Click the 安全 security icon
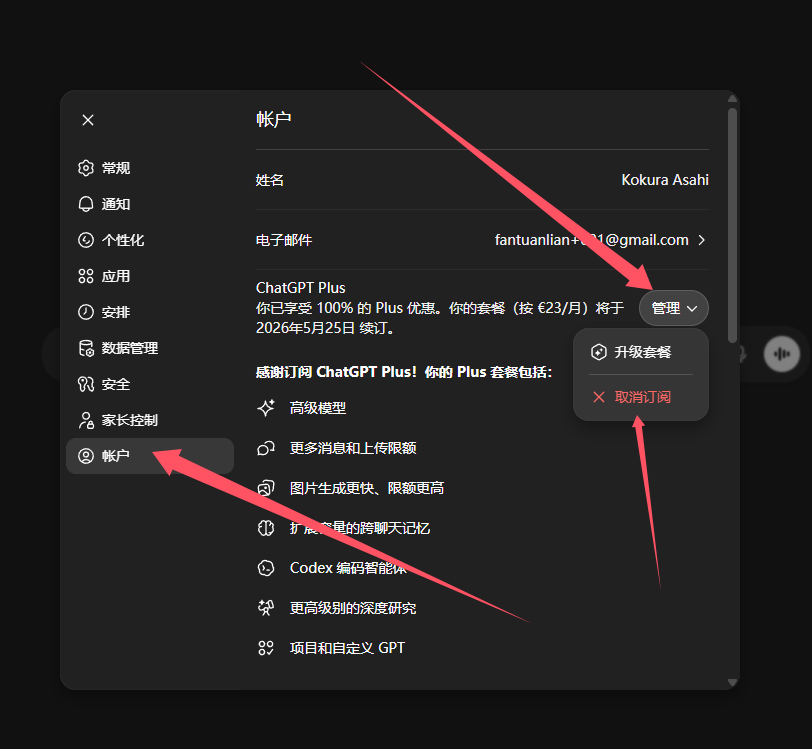812x749 pixels. pos(86,384)
